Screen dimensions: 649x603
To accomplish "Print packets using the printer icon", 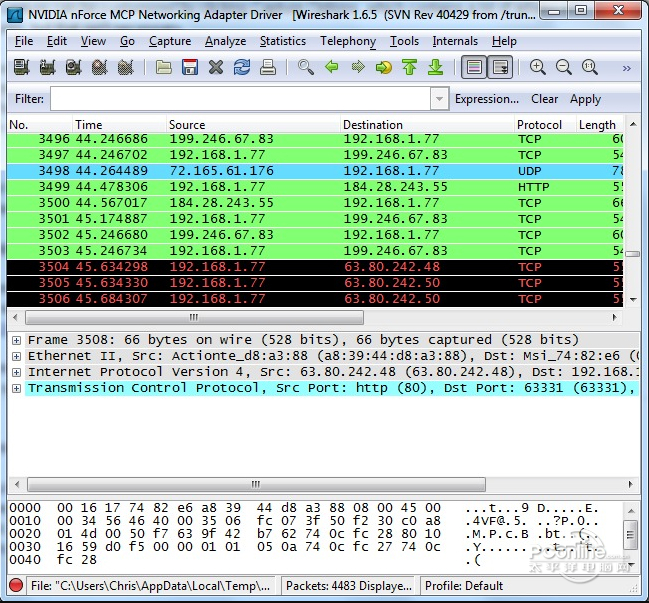I will click(x=268, y=68).
